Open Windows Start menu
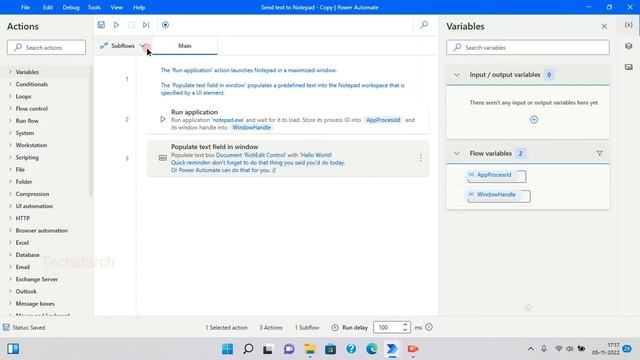The width and height of the screenshot is (640, 360). [x=227, y=349]
